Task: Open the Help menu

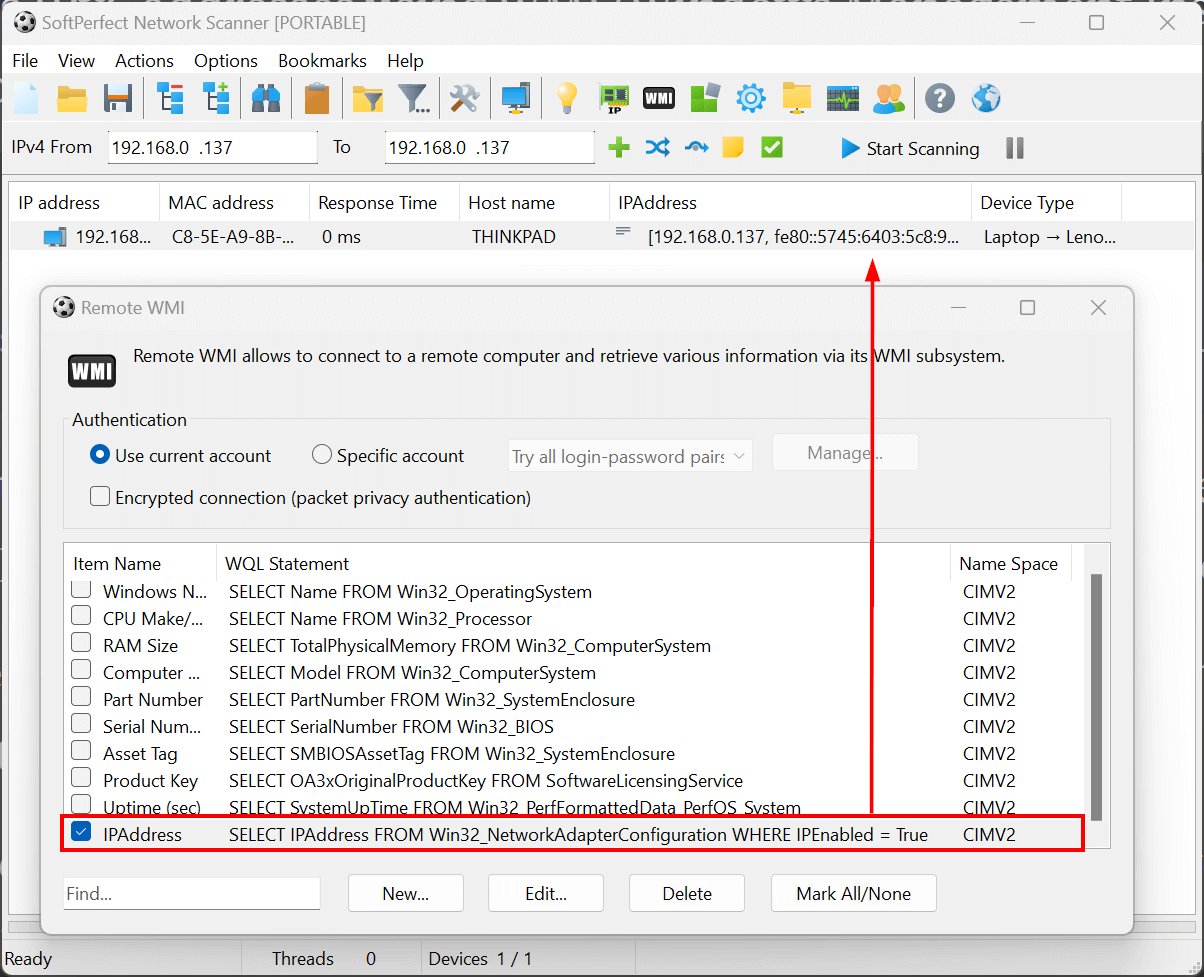Action: tap(405, 61)
